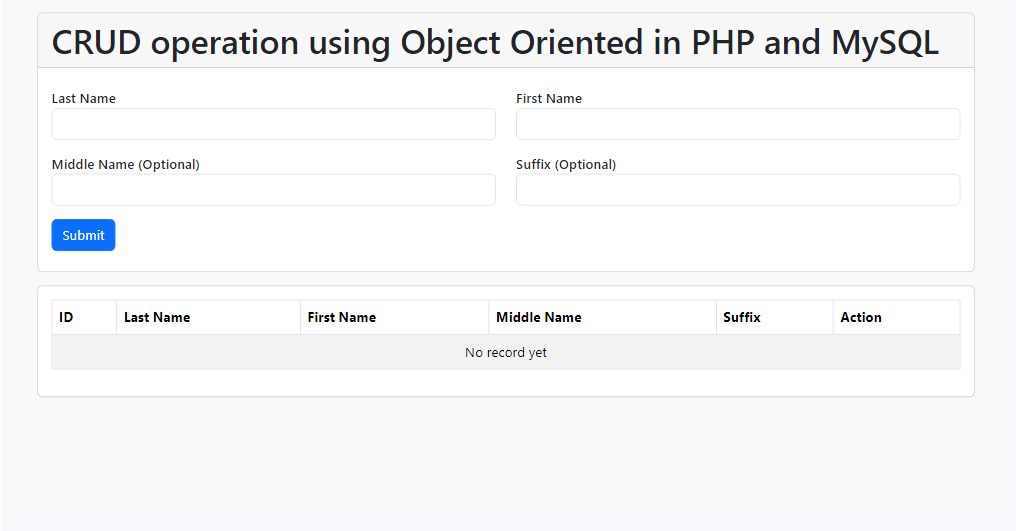Image resolution: width=1016 pixels, height=531 pixels.
Task: Click the ID column header
Action: click(x=84, y=317)
